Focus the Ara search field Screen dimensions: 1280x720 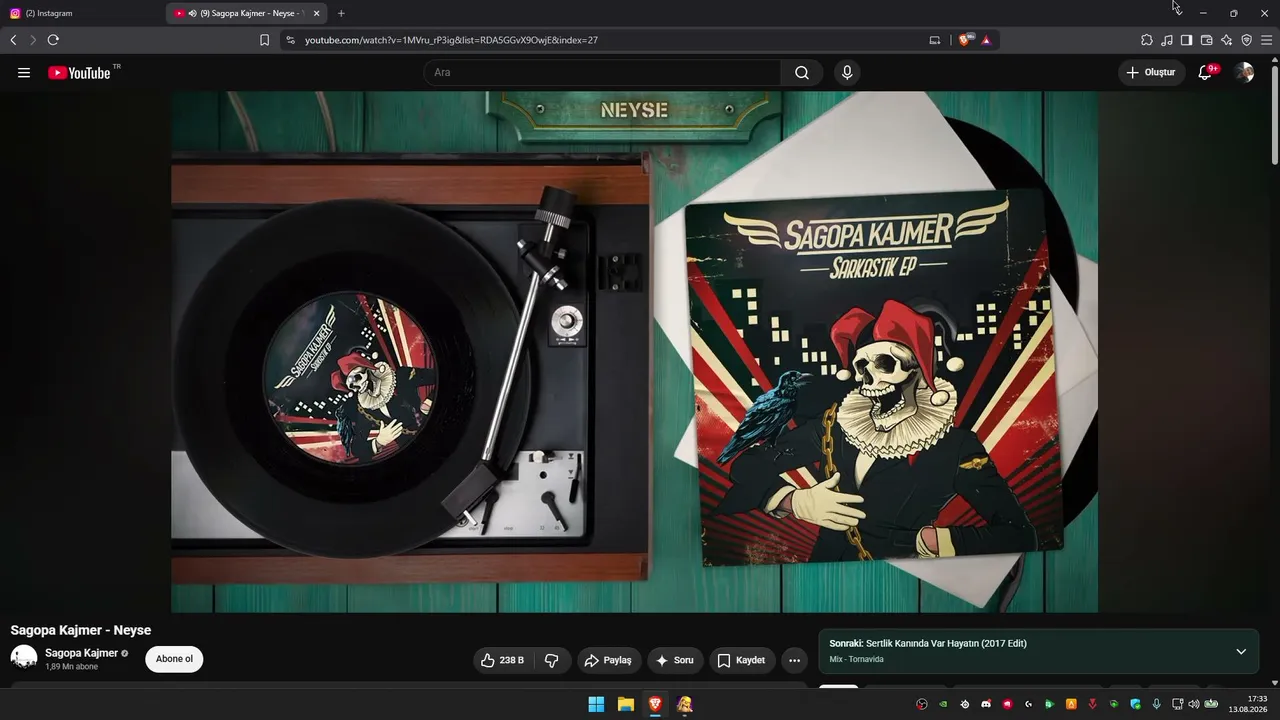pos(602,72)
